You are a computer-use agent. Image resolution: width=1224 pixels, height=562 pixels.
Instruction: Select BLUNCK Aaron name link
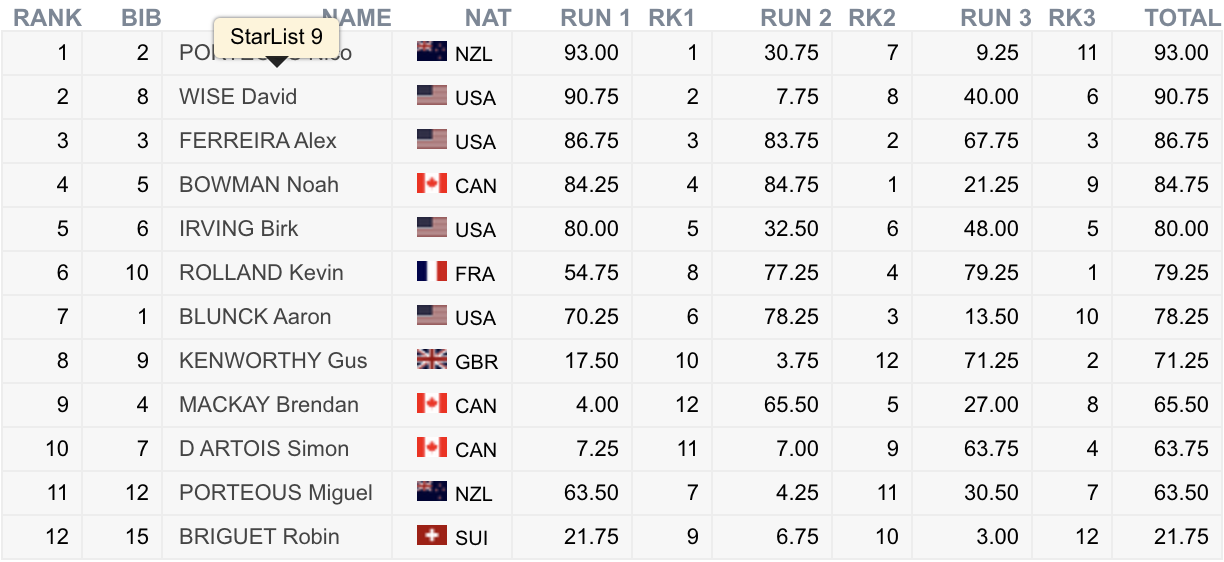(255, 316)
